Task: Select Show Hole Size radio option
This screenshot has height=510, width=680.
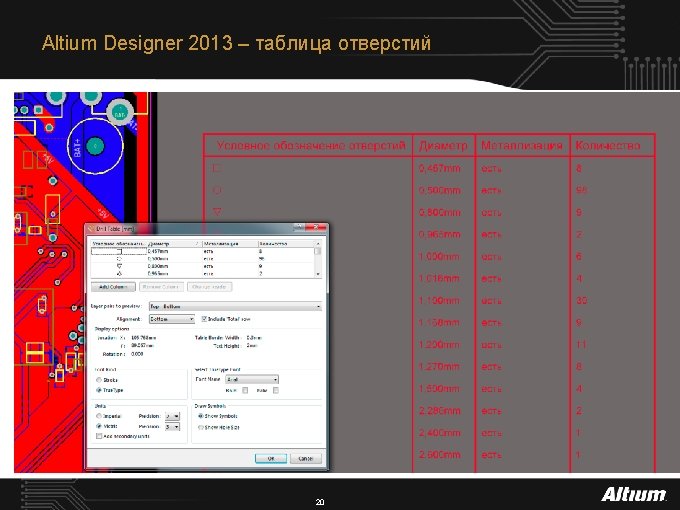Action: pos(201,427)
